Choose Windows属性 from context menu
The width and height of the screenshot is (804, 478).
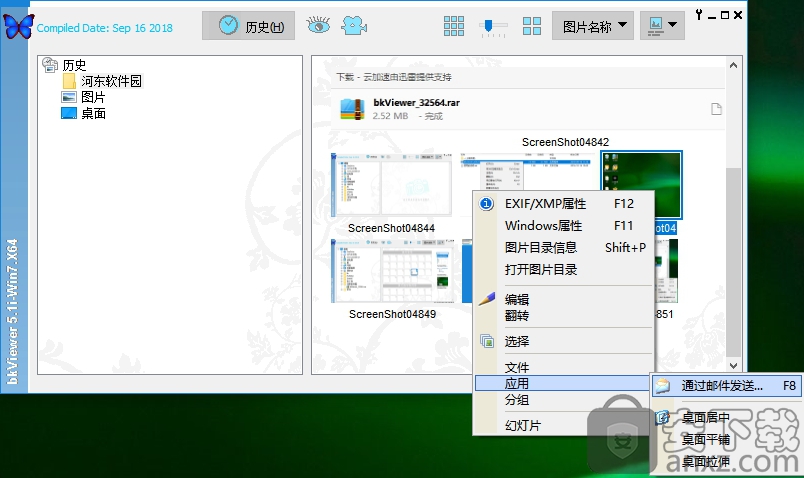click(x=563, y=226)
